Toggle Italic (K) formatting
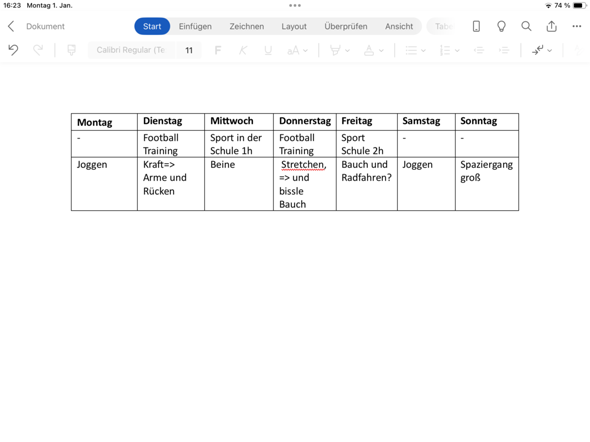 click(x=243, y=50)
